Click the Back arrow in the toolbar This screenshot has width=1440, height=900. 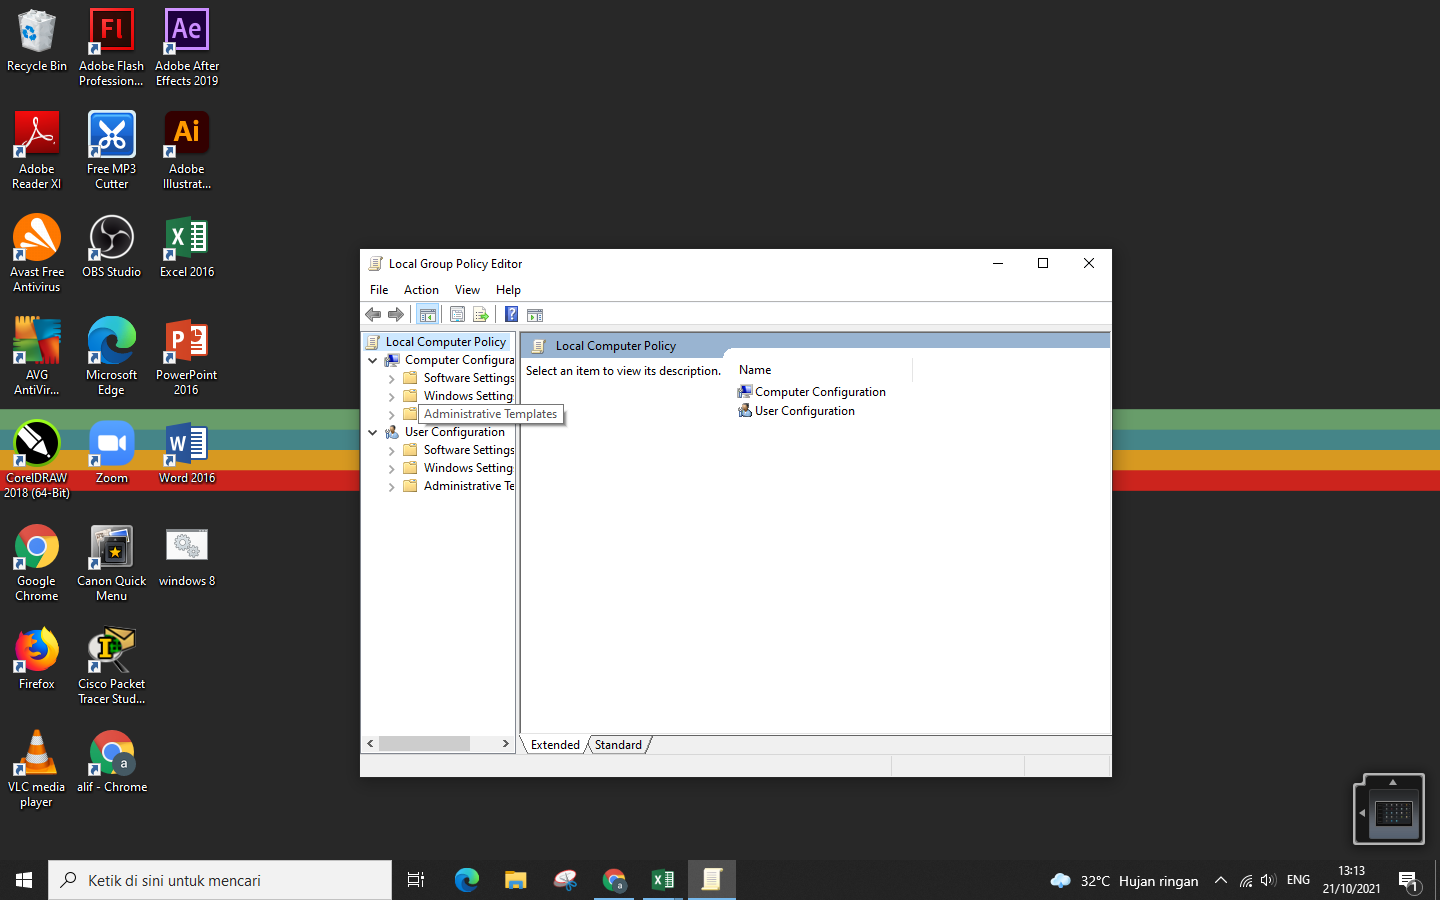tap(373, 315)
